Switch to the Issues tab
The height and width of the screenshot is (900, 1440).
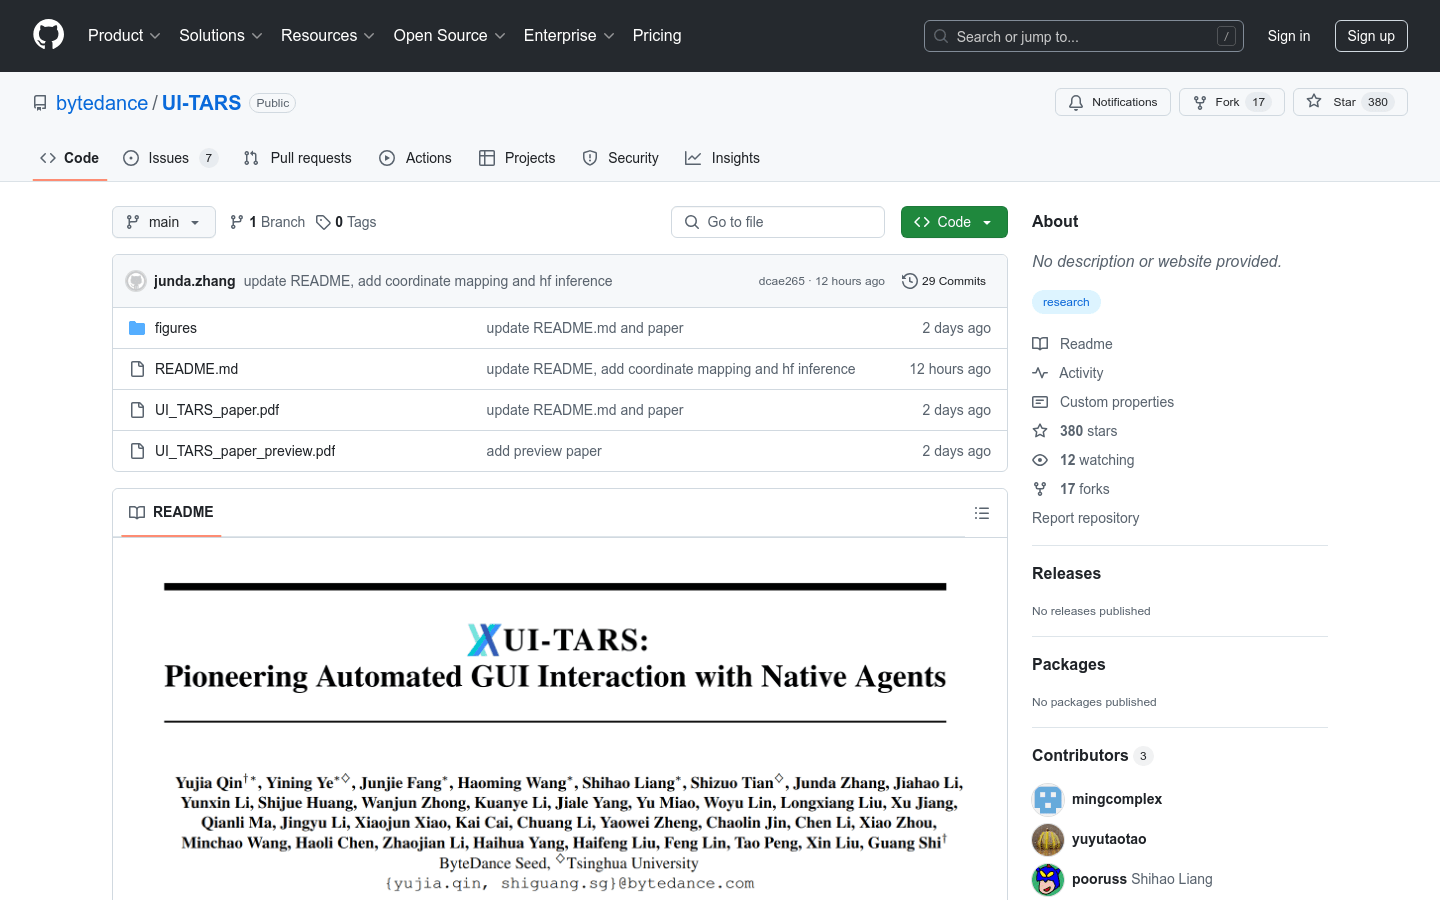coord(169,158)
